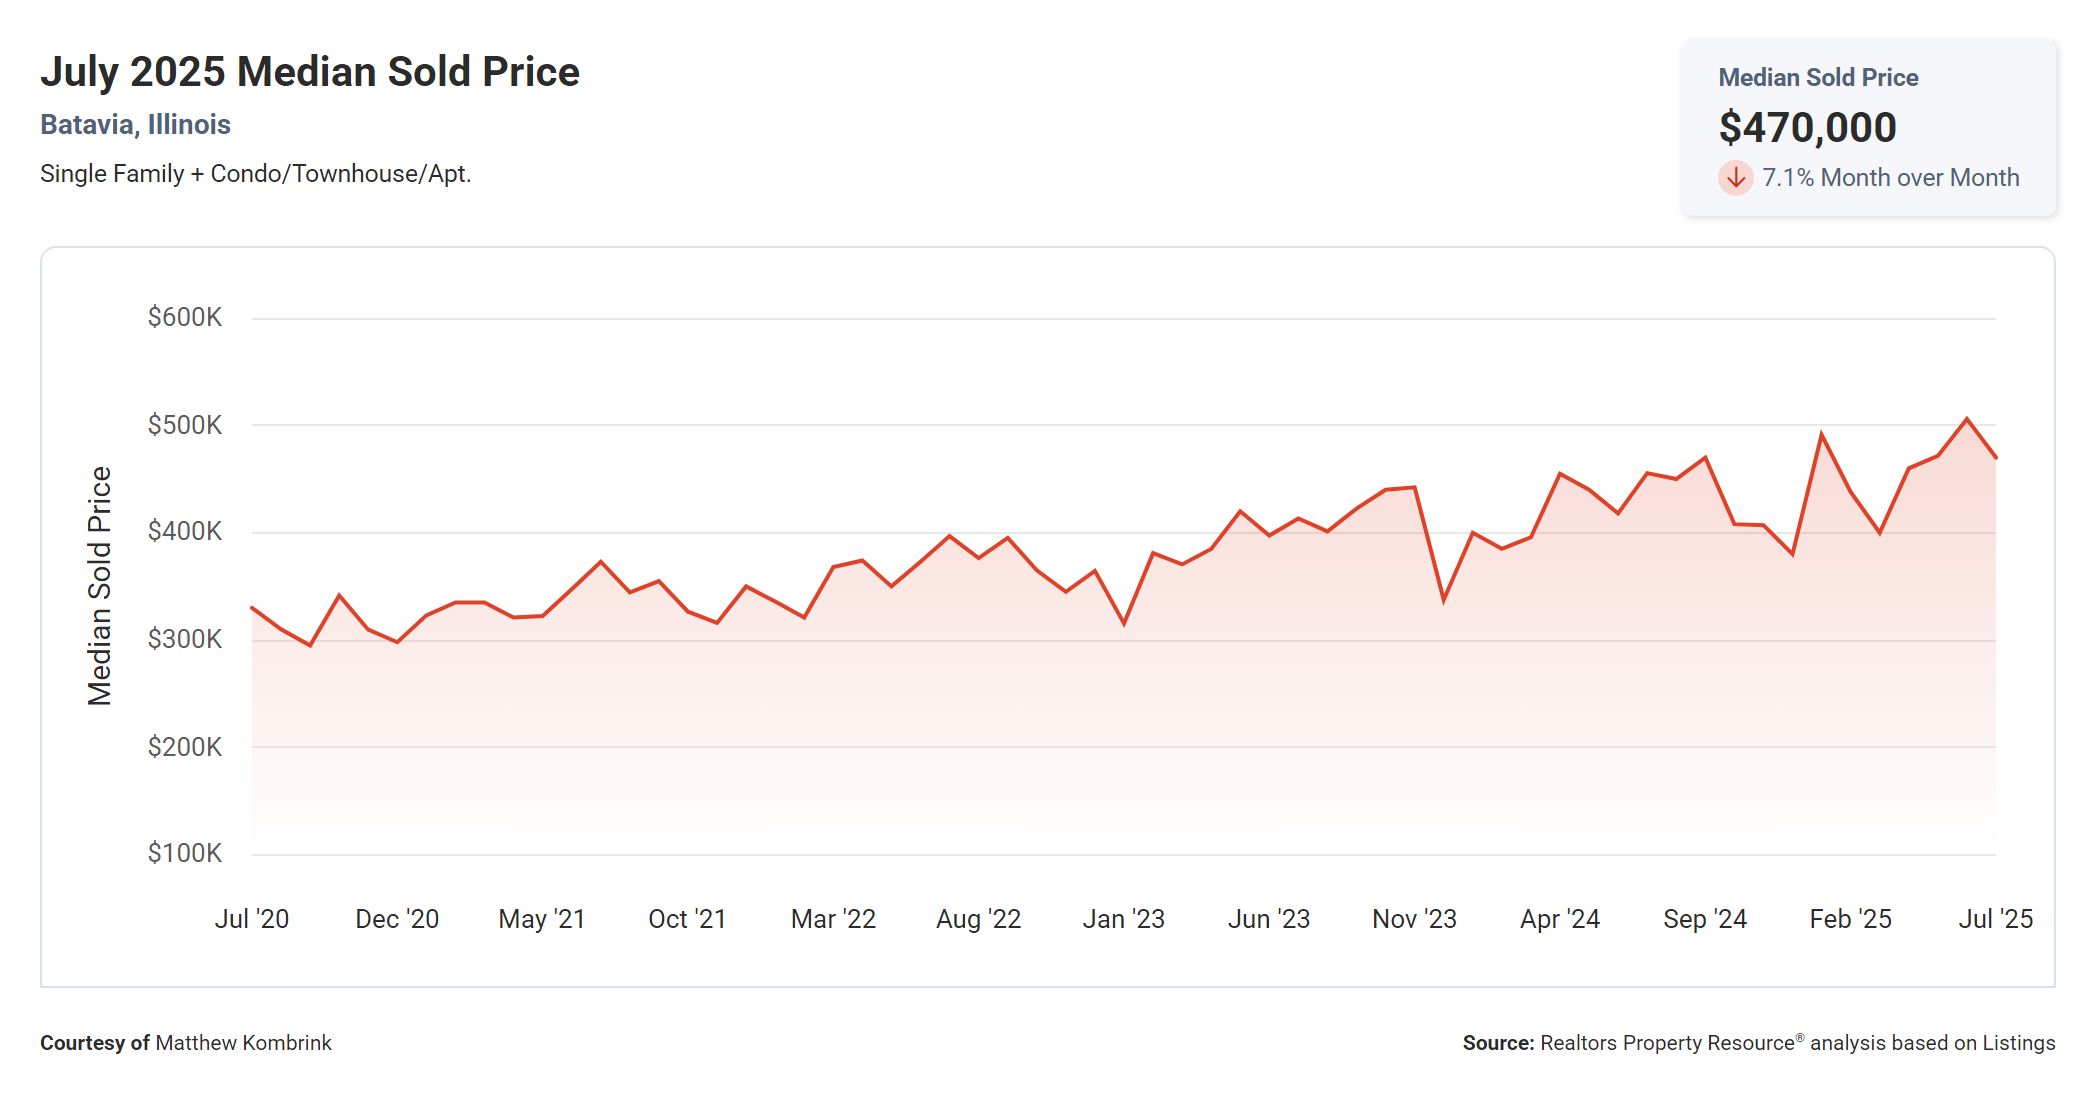Click the Oct '21 x-axis label

[x=687, y=919]
